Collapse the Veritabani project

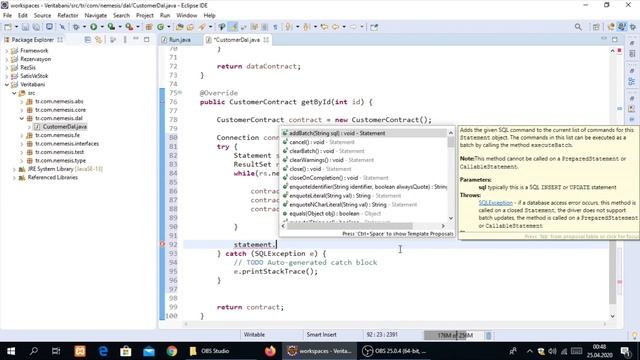7,84
